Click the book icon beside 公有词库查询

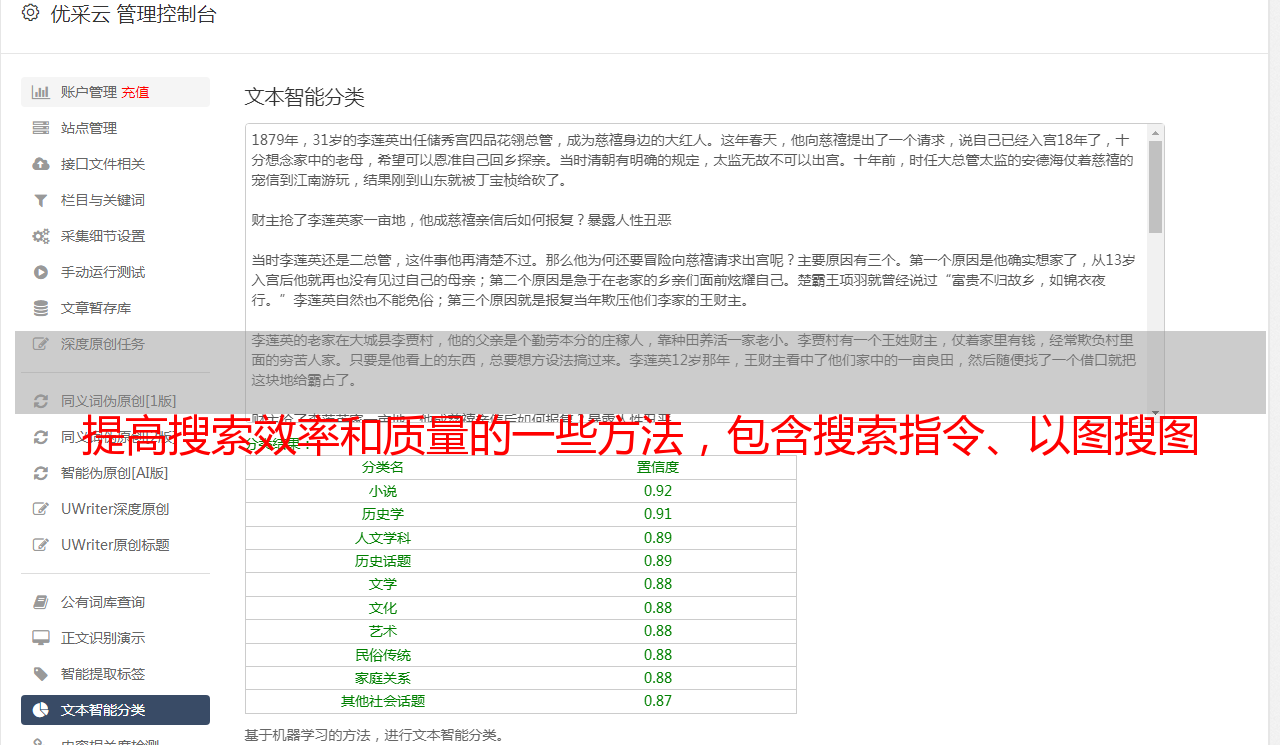(41, 602)
